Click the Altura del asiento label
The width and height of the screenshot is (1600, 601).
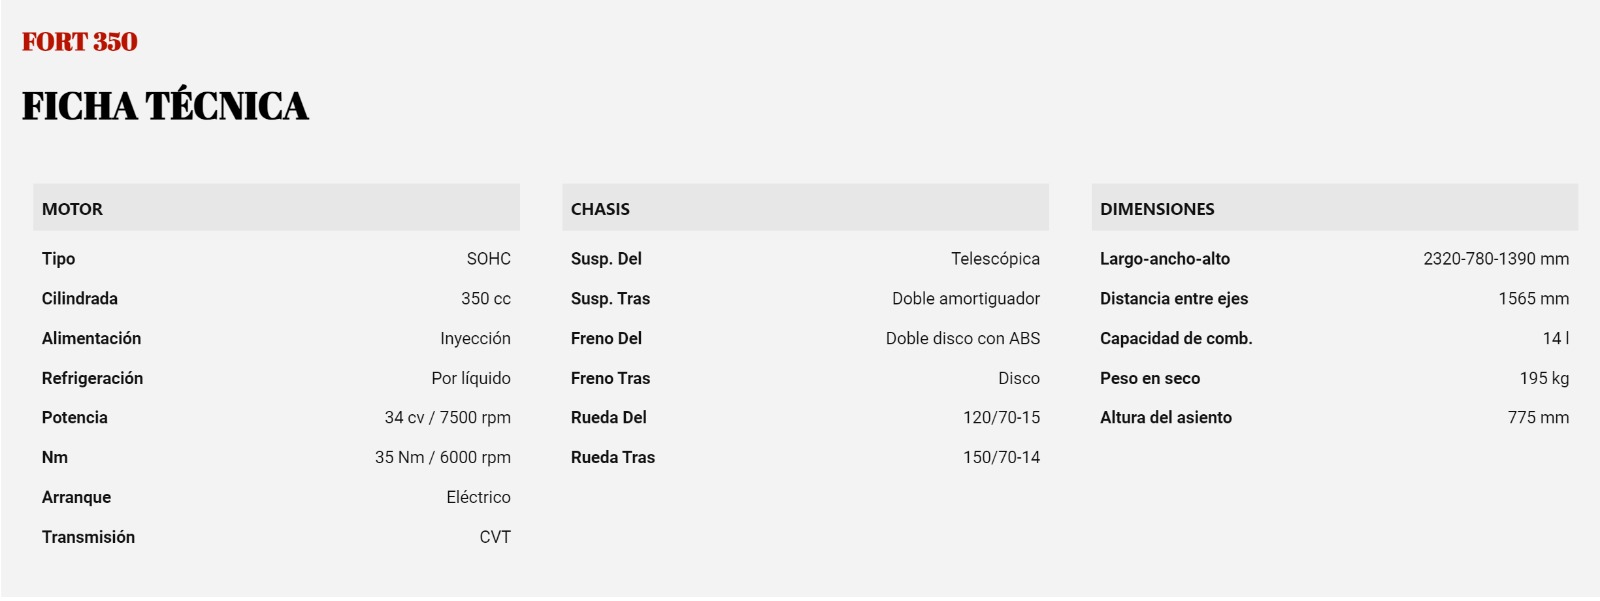(x=1166, y=417)
